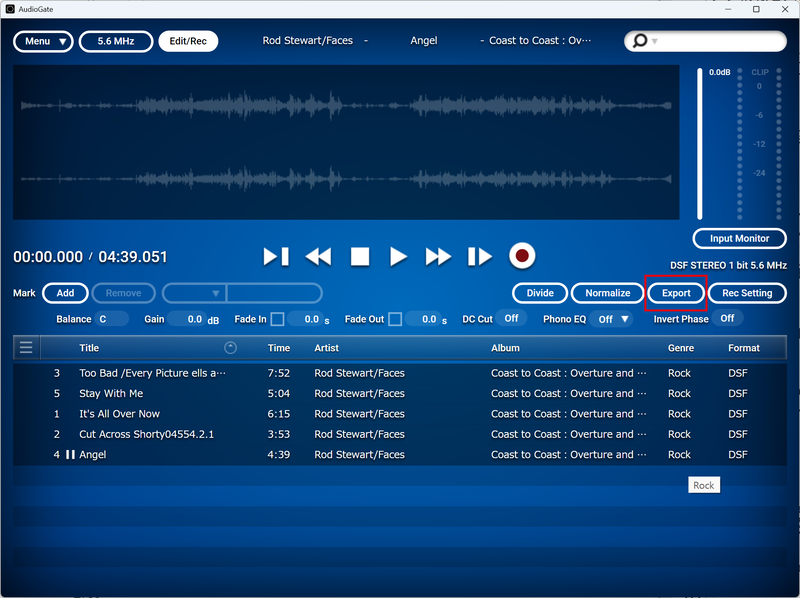The height and width of the screenshot is (598, 800).
Task: Skip to track start icon
Action: point(276,256)
